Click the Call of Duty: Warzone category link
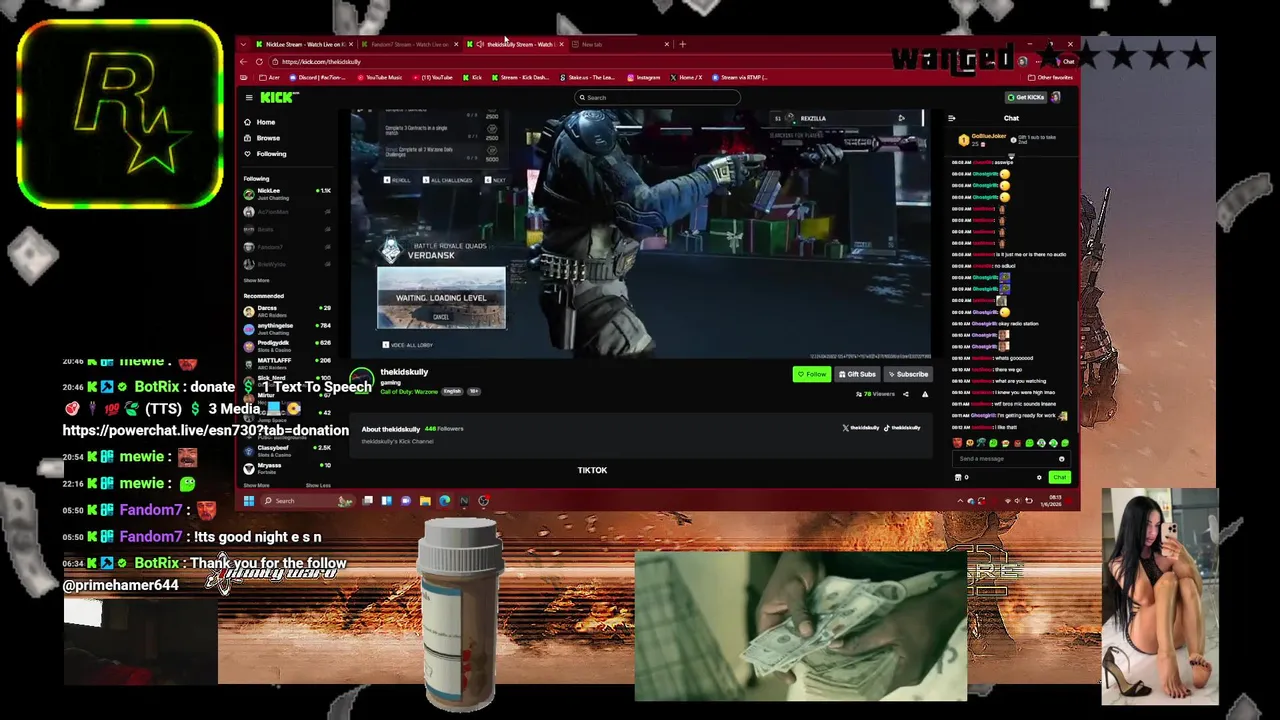This screenshot has width=1280, height=720. tap(409, 392)
